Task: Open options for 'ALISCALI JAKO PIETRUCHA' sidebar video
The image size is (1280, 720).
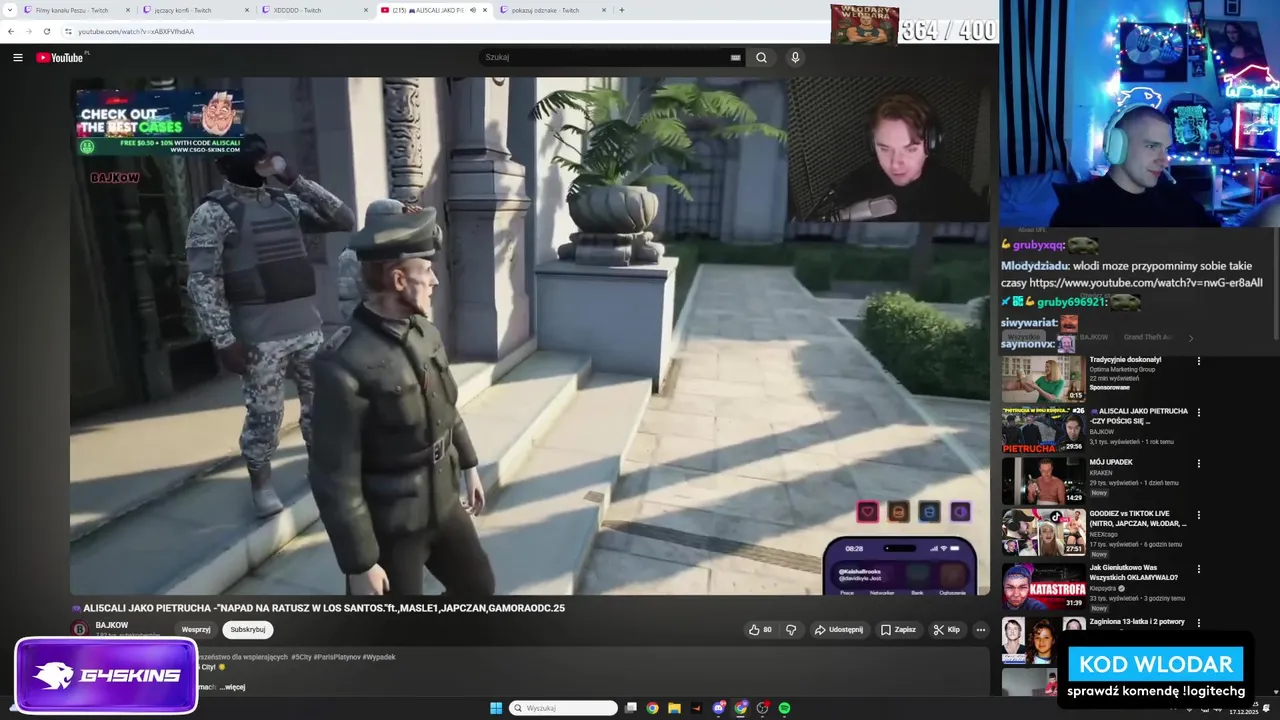Action: coord(1199,412)
